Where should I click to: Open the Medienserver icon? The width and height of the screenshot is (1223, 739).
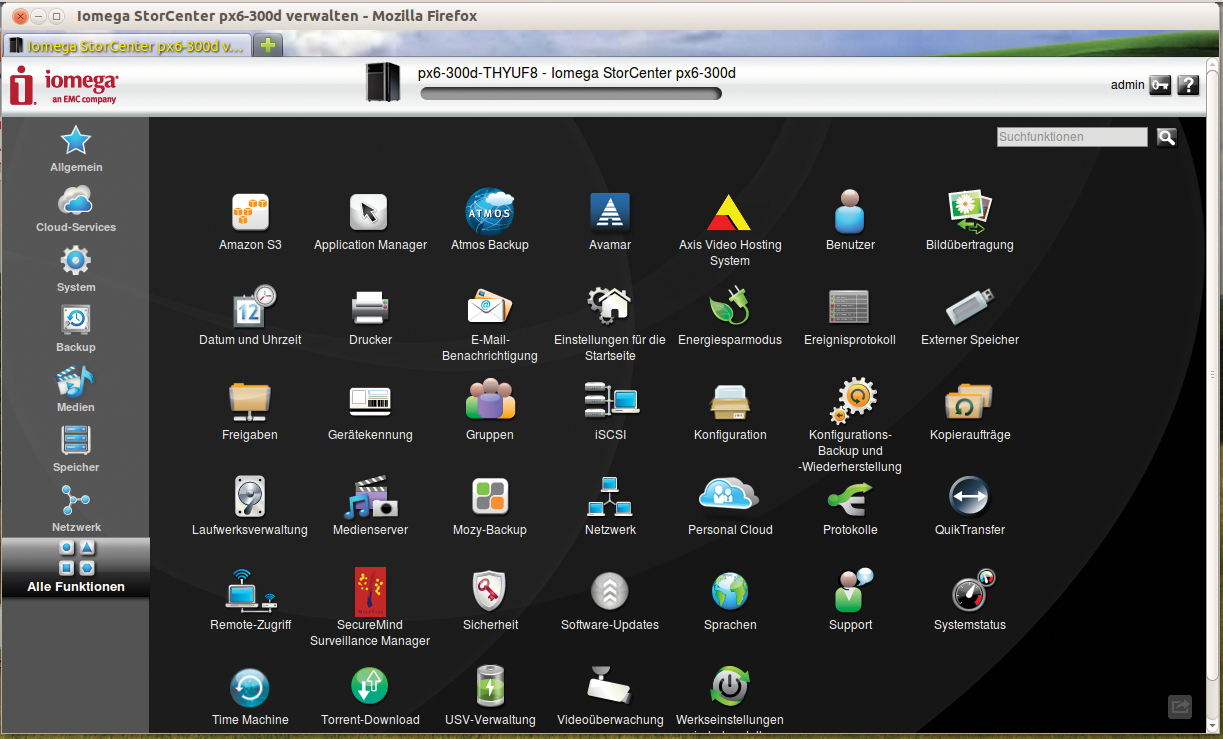(x=370, y=498)
